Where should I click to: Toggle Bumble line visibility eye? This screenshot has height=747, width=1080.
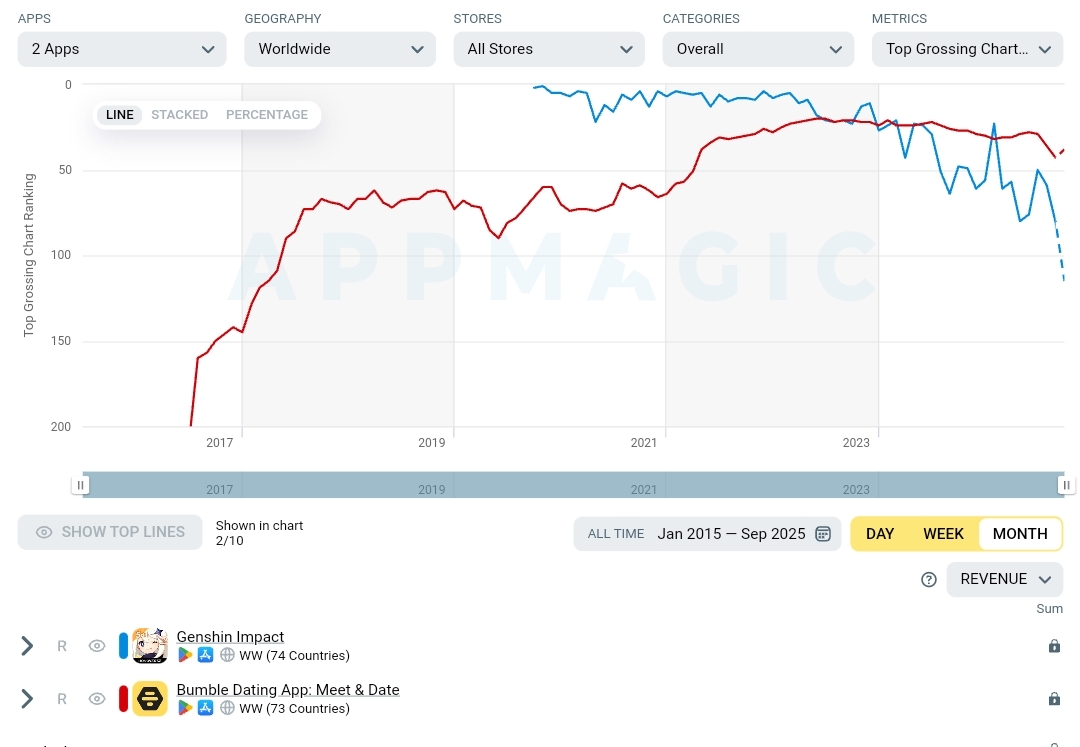point(97,699)
